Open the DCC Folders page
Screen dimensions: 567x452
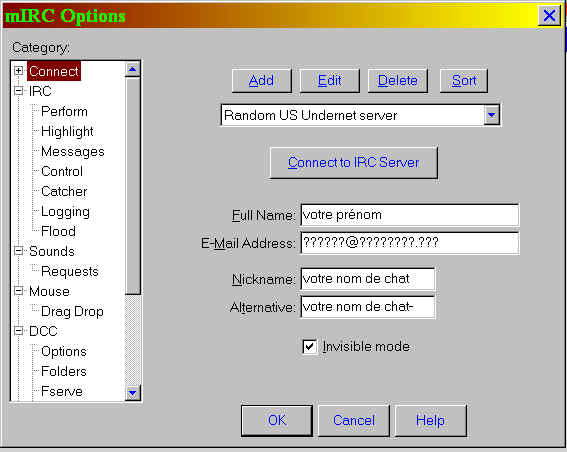click(64, 371)
